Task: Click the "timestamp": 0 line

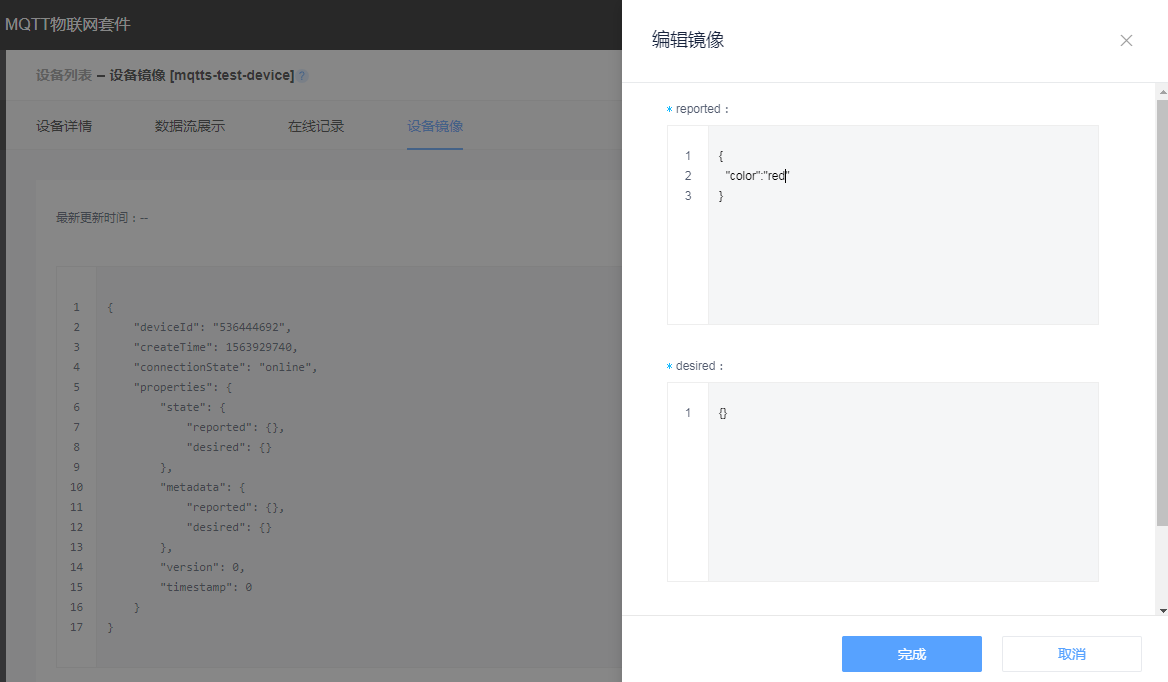Action: (x=206, y=587)
